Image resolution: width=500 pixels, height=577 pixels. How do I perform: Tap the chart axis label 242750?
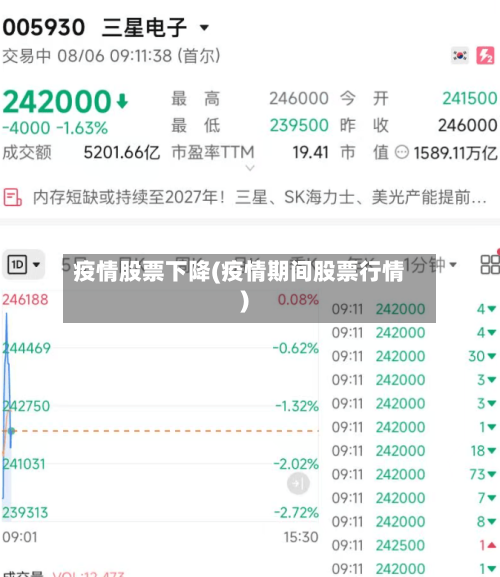[26, 406]
